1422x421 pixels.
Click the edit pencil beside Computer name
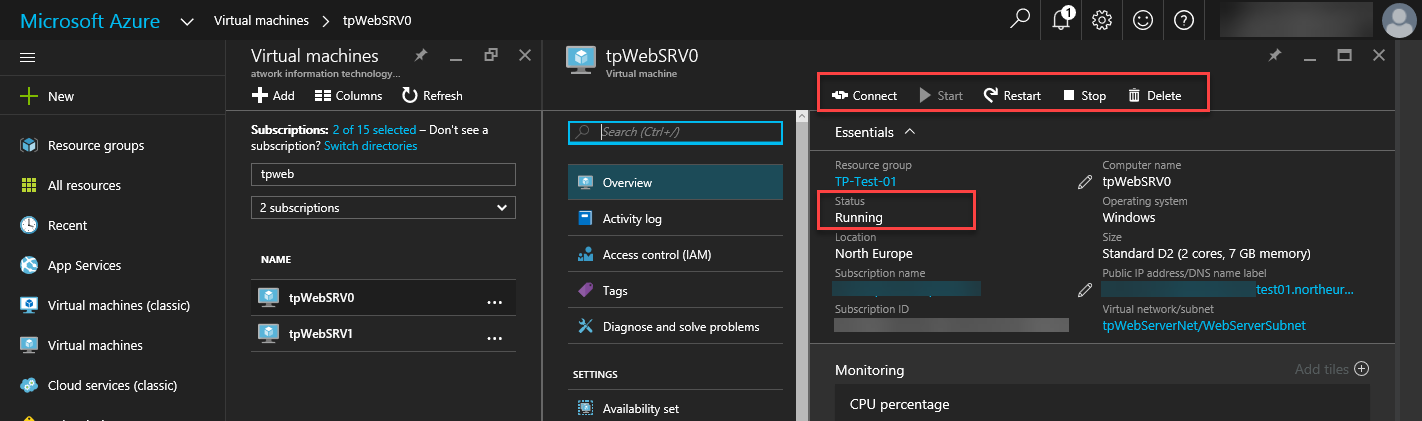coord(1084,182)
